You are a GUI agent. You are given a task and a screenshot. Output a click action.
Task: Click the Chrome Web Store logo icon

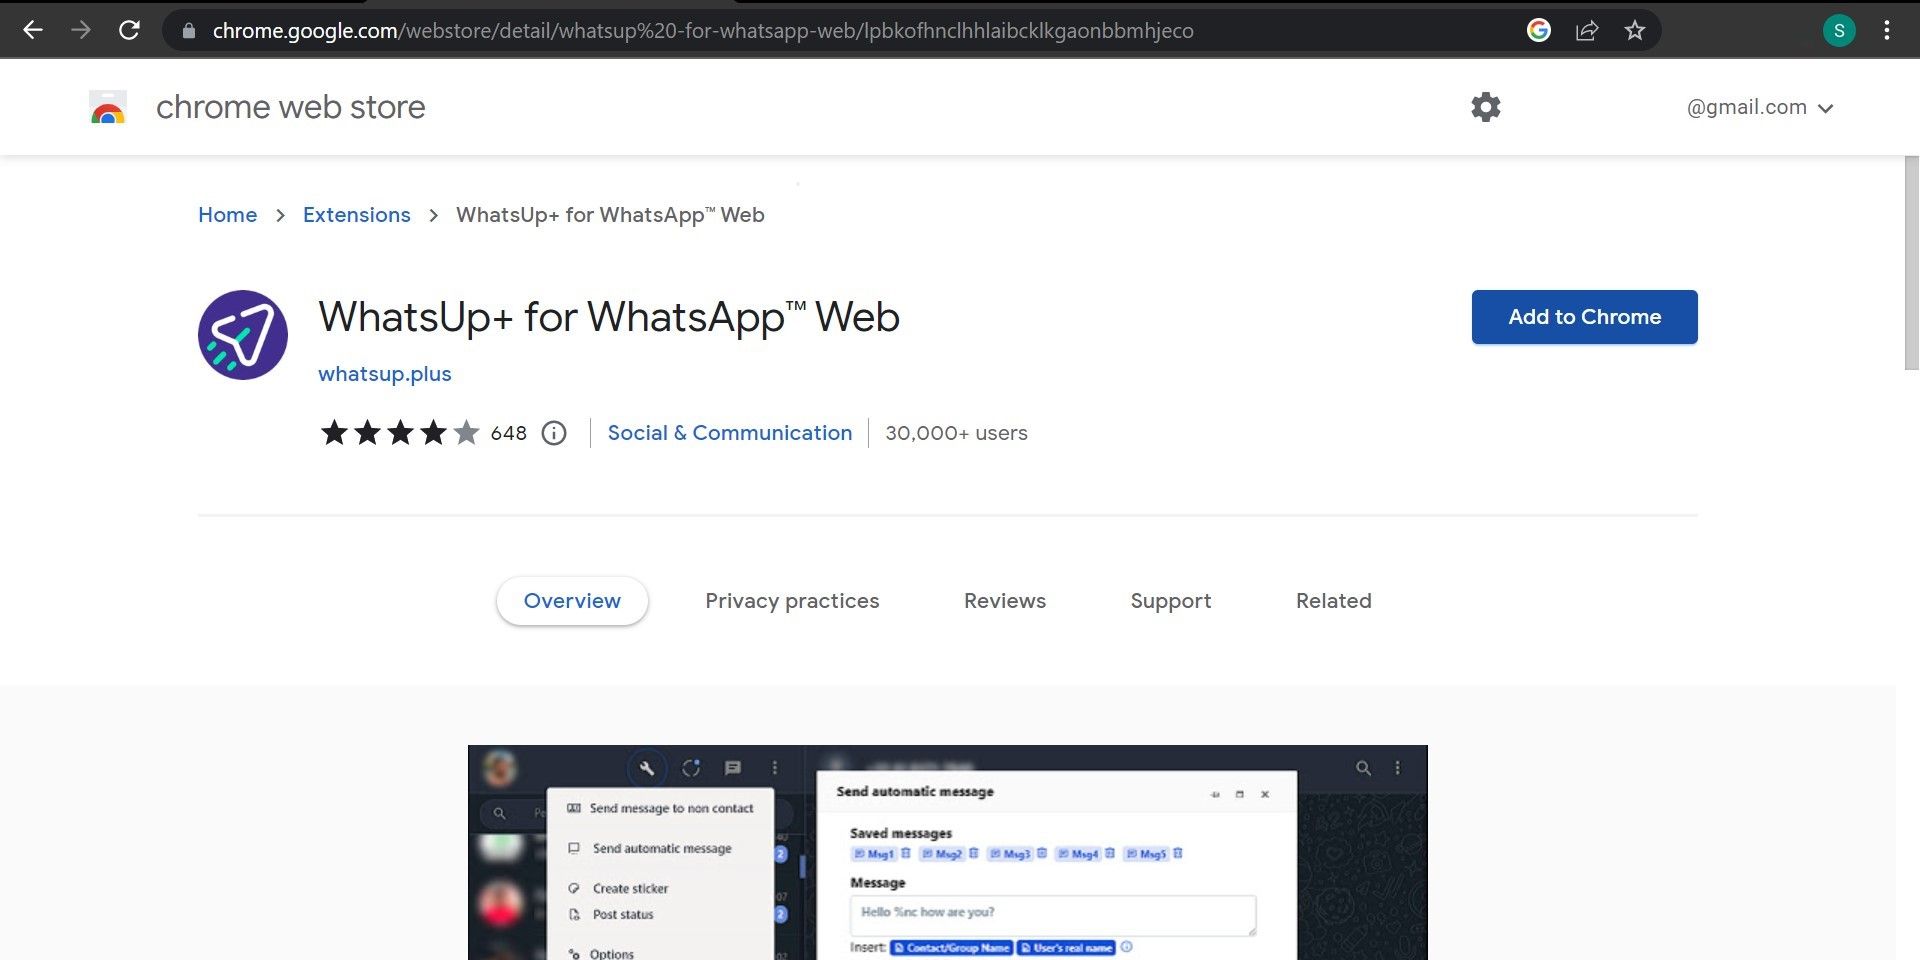(x=107, y=106)
